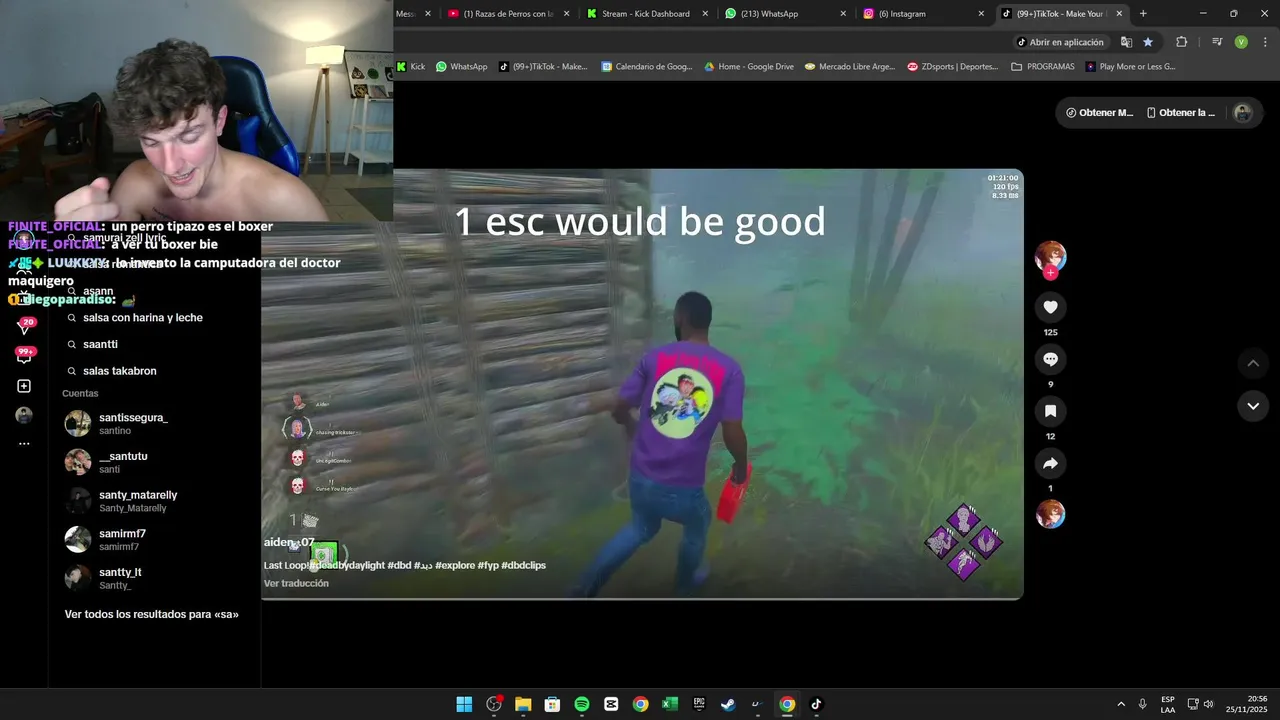This screenshot has height=720, width=1280.
Task: Open TikTok messages icon with badge 20
Action: [x=24, y=326]
